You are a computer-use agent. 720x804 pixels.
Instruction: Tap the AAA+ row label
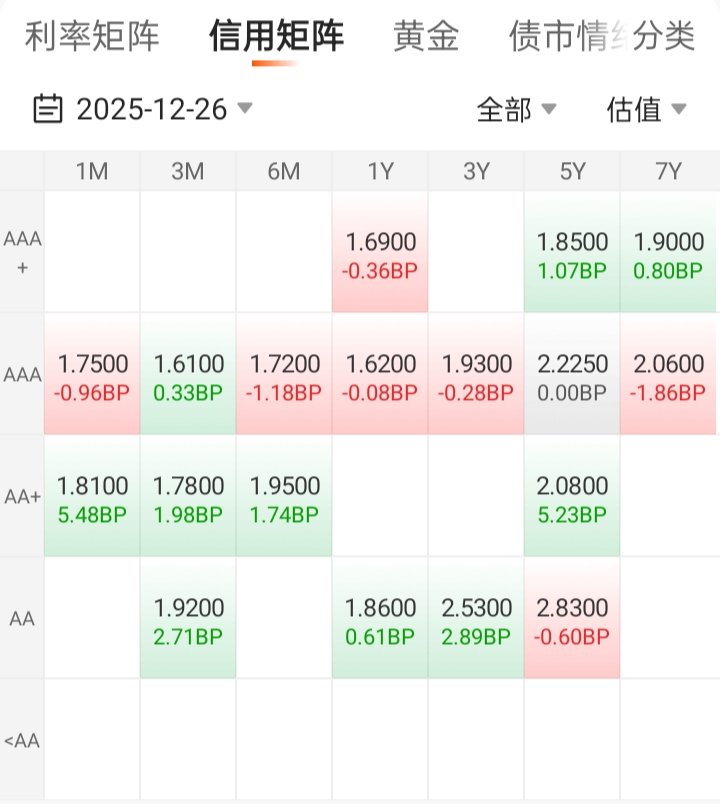coord(22,253)
